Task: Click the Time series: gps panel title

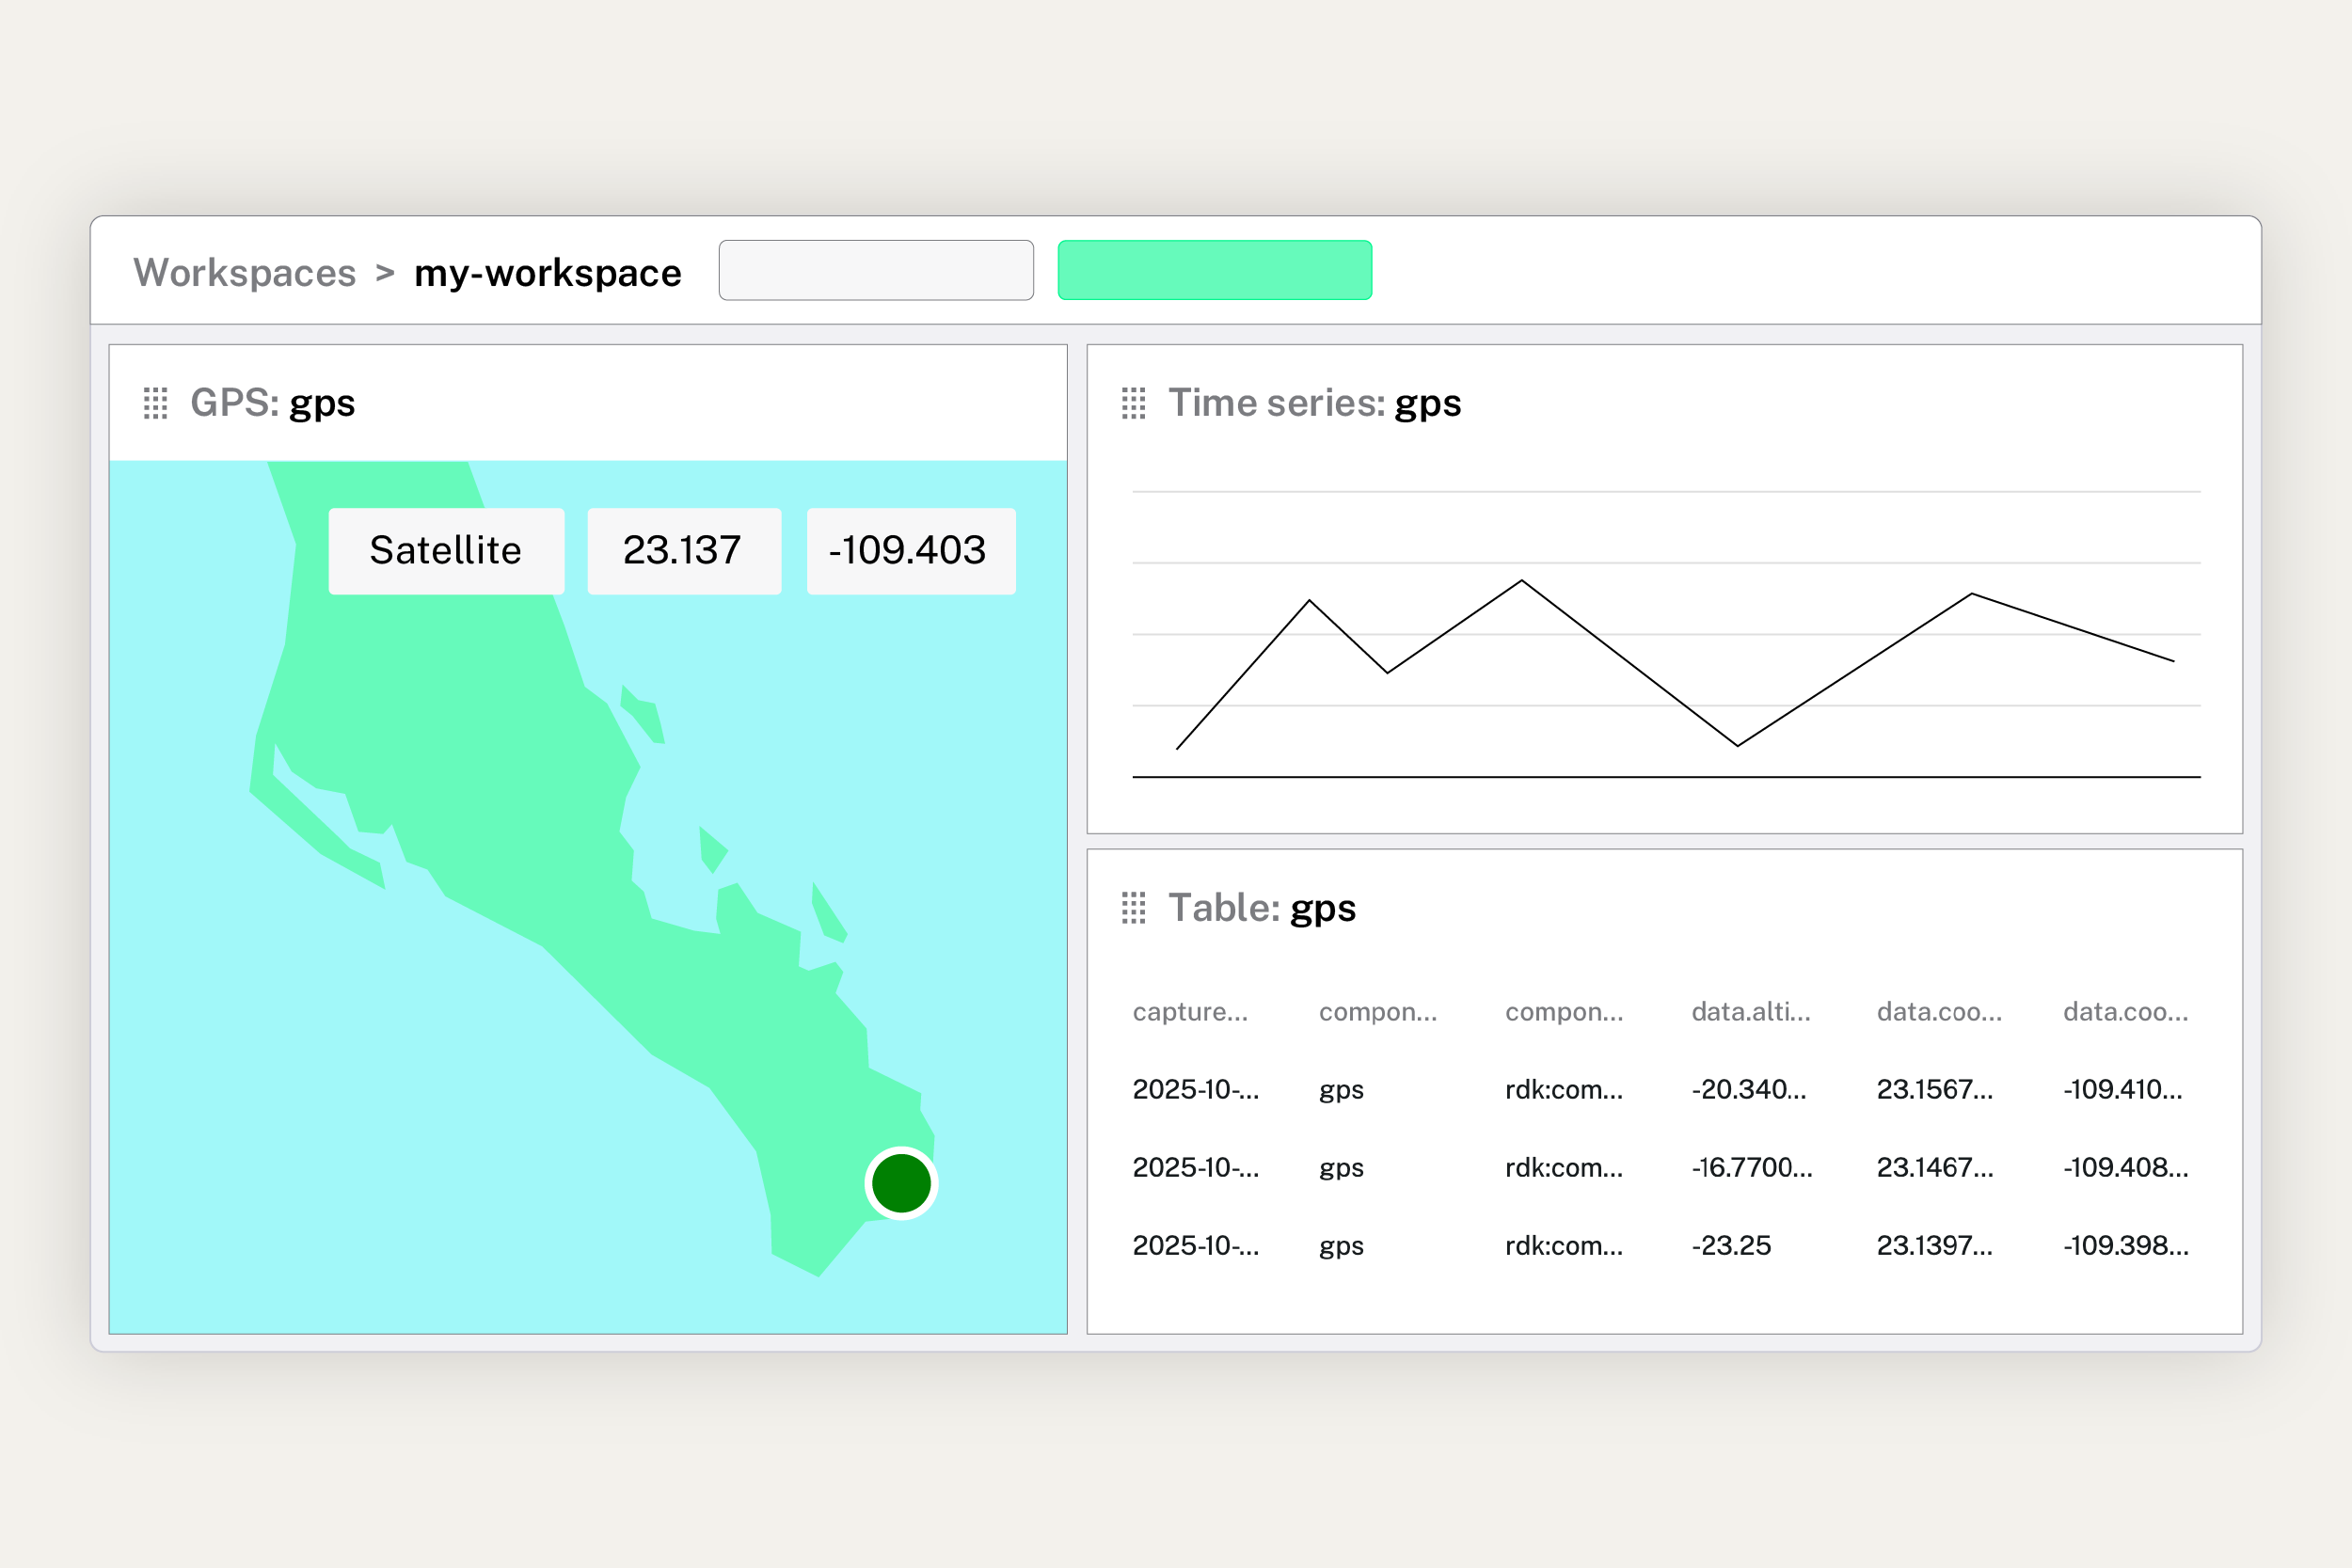Action: [x=1313, y=403]
